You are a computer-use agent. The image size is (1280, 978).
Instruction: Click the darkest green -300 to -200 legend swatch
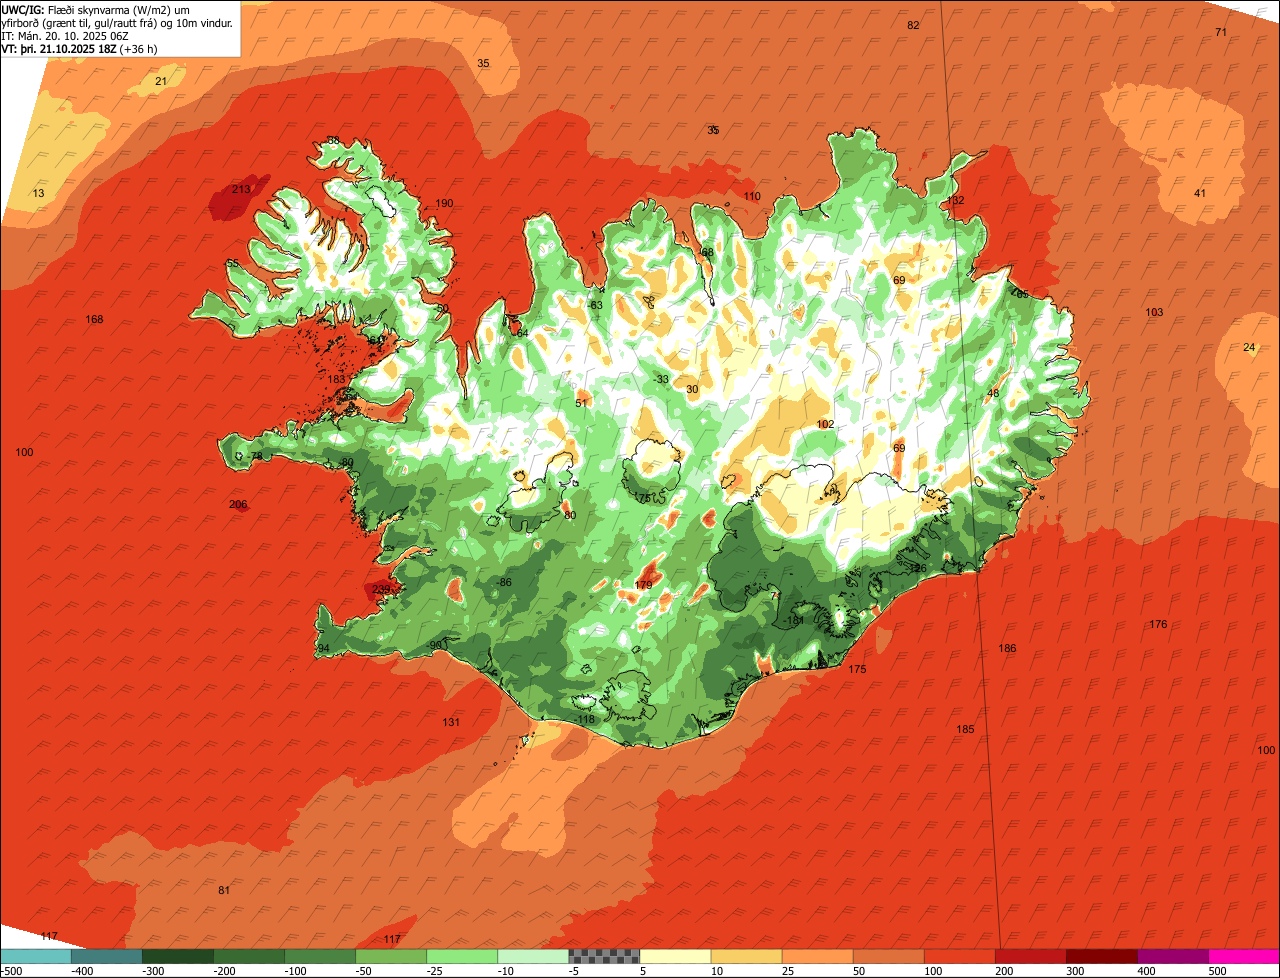pyautogui.click(x=177, y=956)
